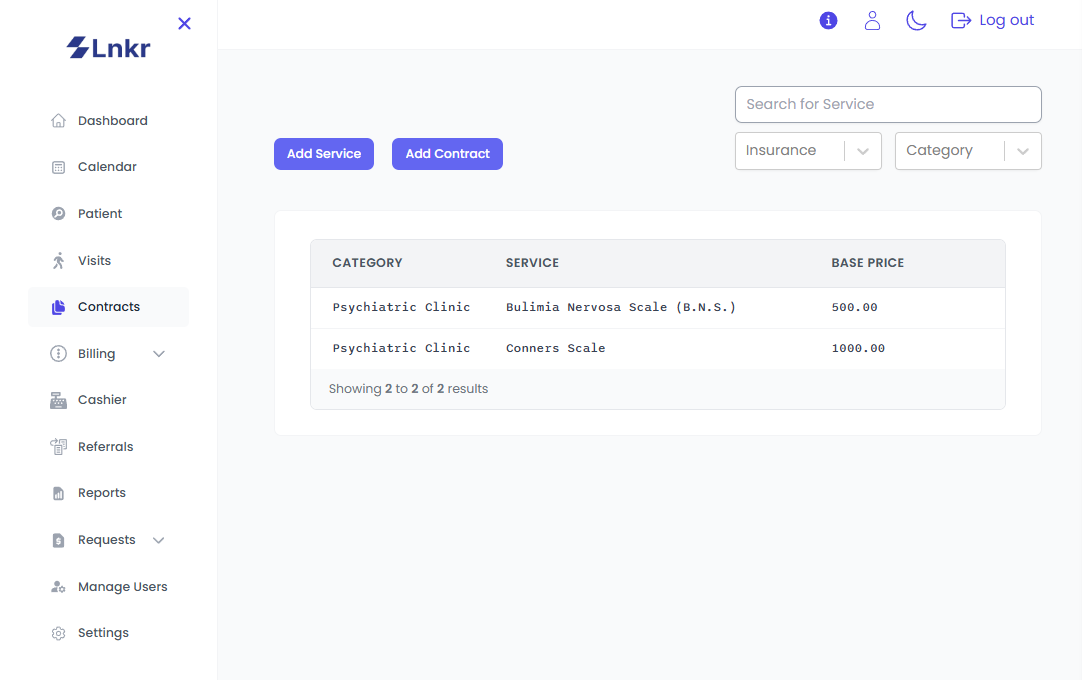Click the Log out link text

point(1006,21)
